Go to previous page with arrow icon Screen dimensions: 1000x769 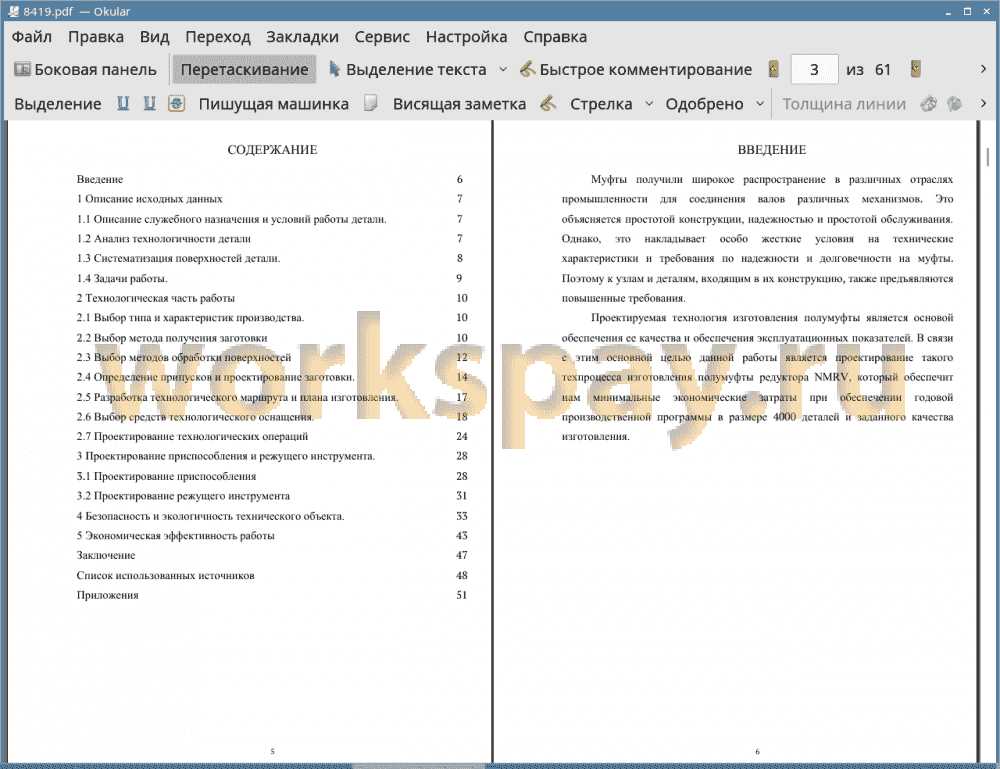(x=774, y=70)
